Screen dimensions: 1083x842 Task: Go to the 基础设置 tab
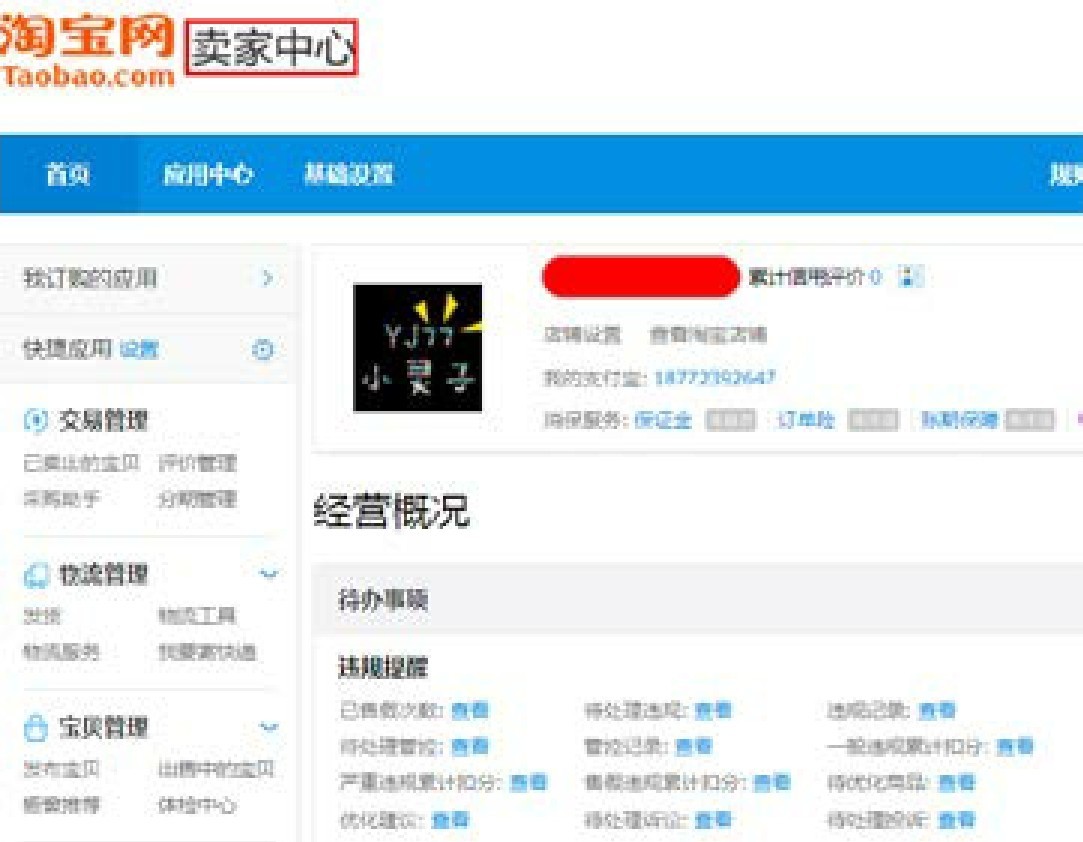[x=348, y=175]
